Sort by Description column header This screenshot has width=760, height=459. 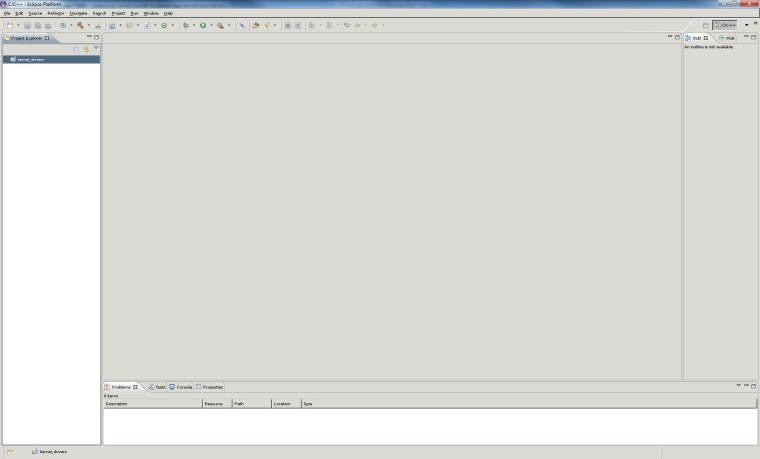point(150,404)
